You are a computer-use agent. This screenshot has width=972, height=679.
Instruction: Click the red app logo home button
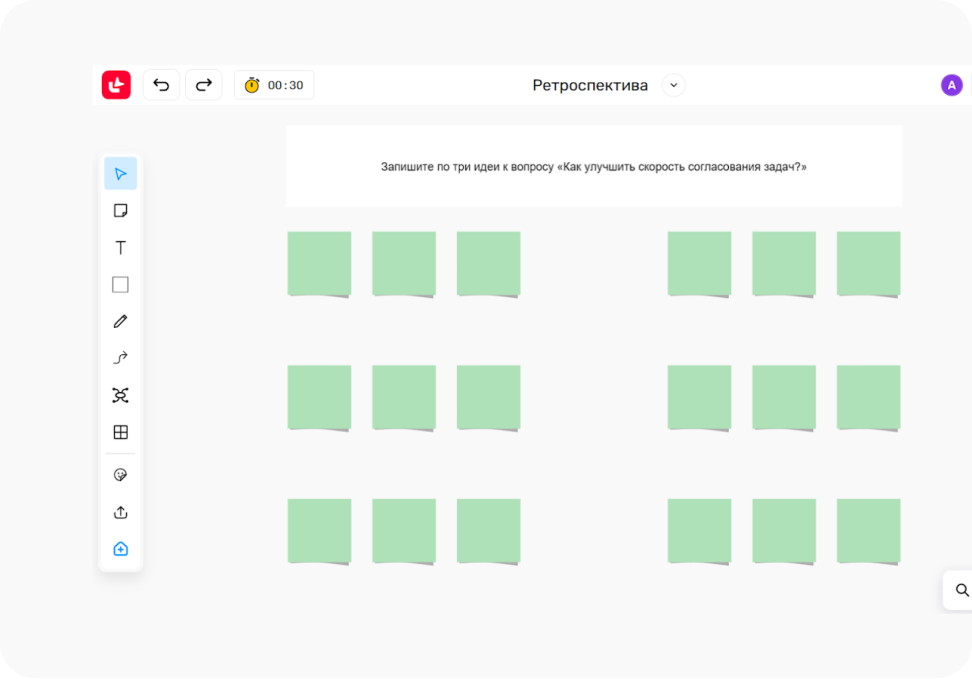point(116,85)
